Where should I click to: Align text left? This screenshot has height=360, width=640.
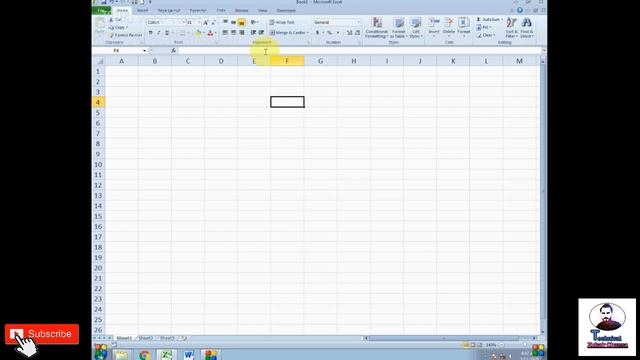[225, 33]
